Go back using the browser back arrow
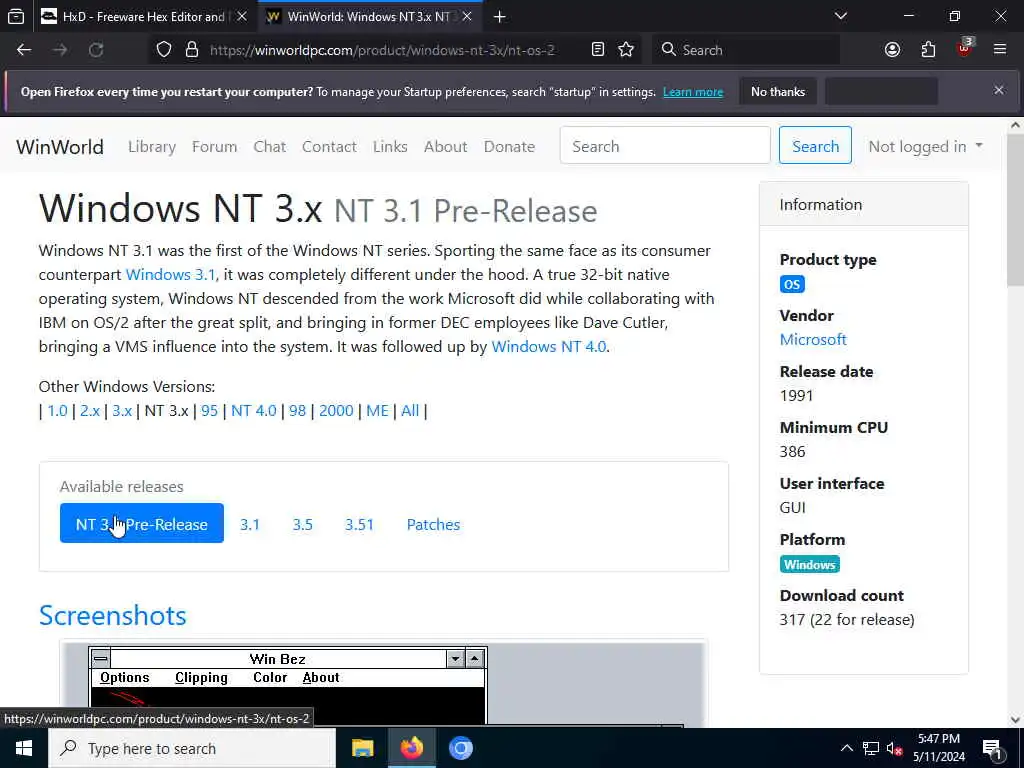Screen dimensions: 1024x768 point(24,50)
